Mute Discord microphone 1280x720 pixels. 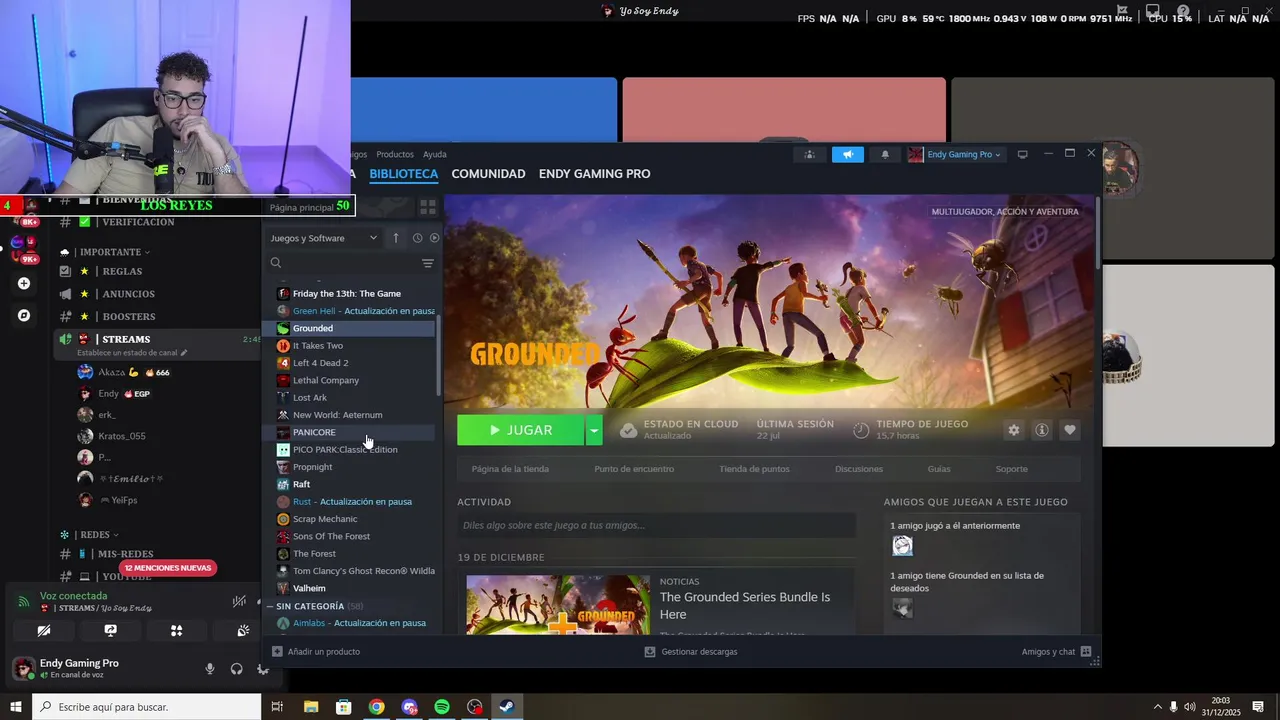pos(210,669)
